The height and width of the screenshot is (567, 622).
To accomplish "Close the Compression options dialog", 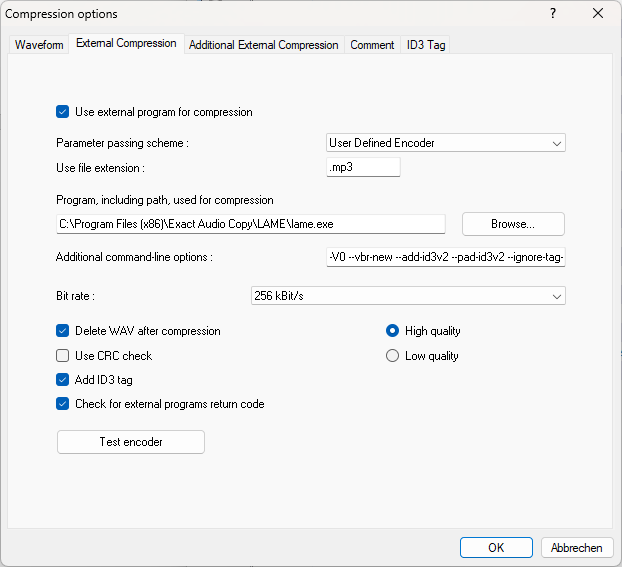I will click(x=598, y=14).
